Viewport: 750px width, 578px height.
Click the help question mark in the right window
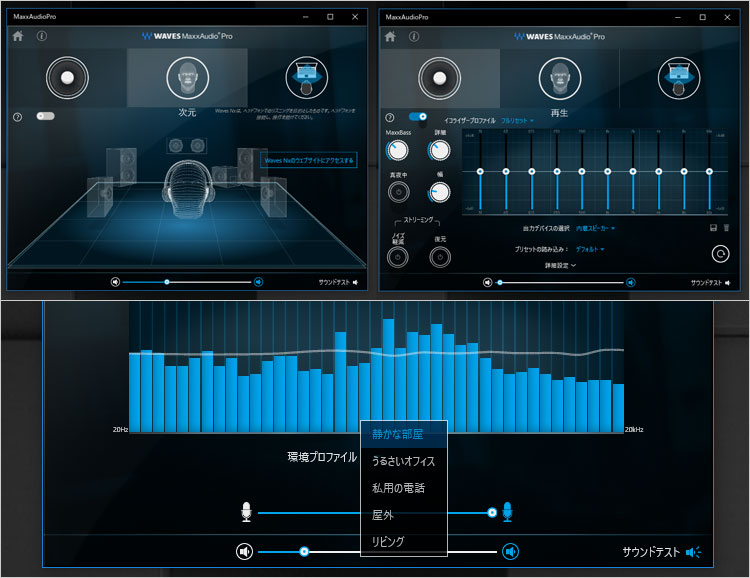pyautogui.click(x=389, y=117)
